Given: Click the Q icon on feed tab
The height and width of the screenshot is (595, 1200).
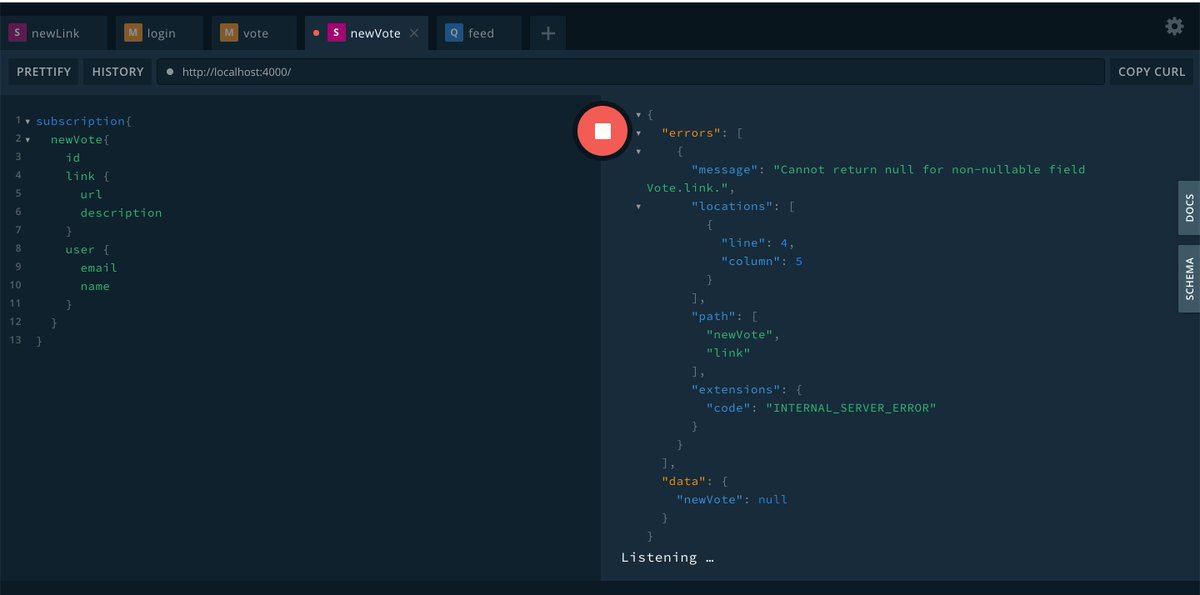Looking at the screenshot, I should click(454, 33).
